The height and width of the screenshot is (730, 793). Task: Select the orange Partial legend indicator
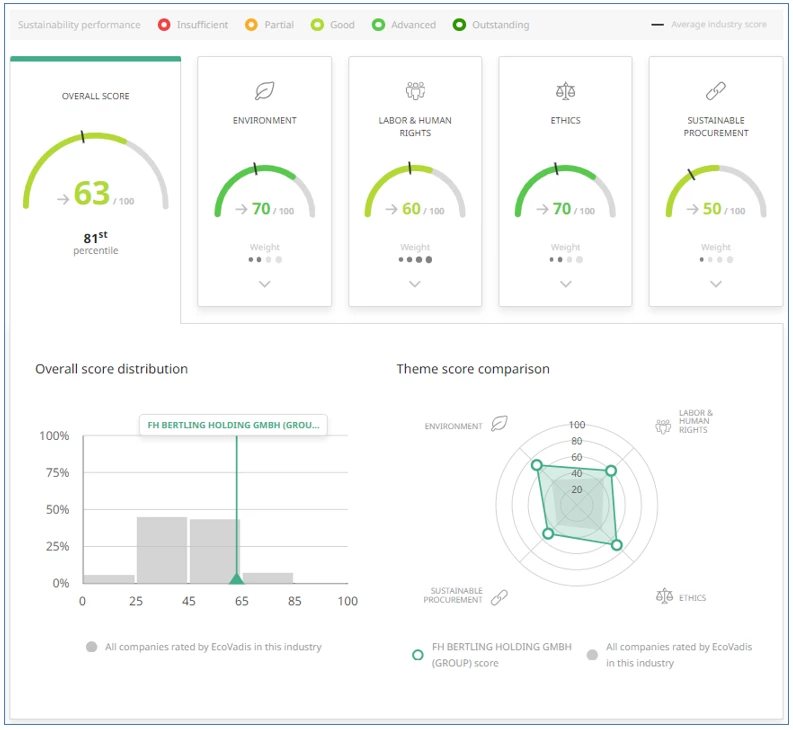pos(251,25)
